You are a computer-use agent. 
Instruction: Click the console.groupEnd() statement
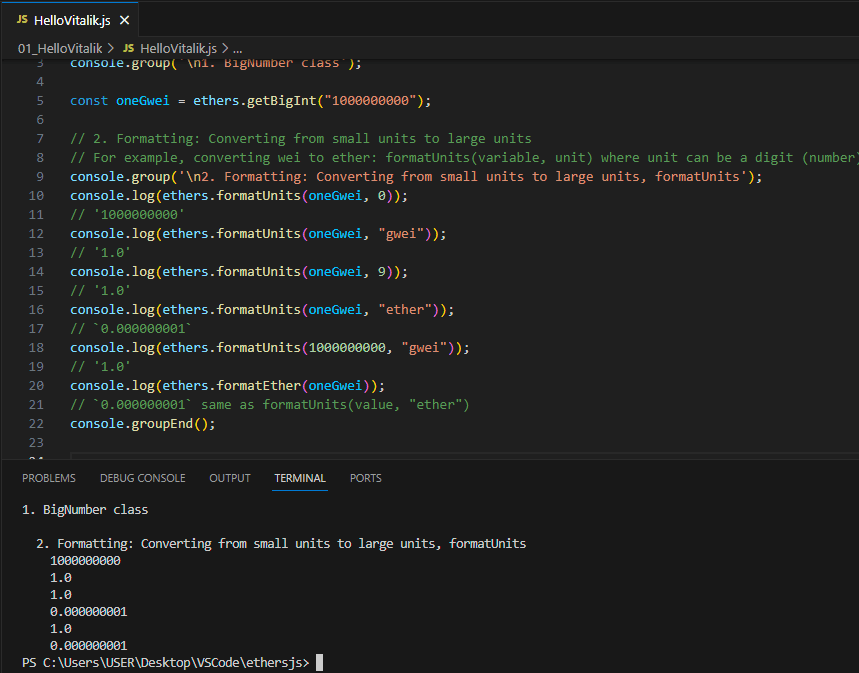(x=142, y=423)
